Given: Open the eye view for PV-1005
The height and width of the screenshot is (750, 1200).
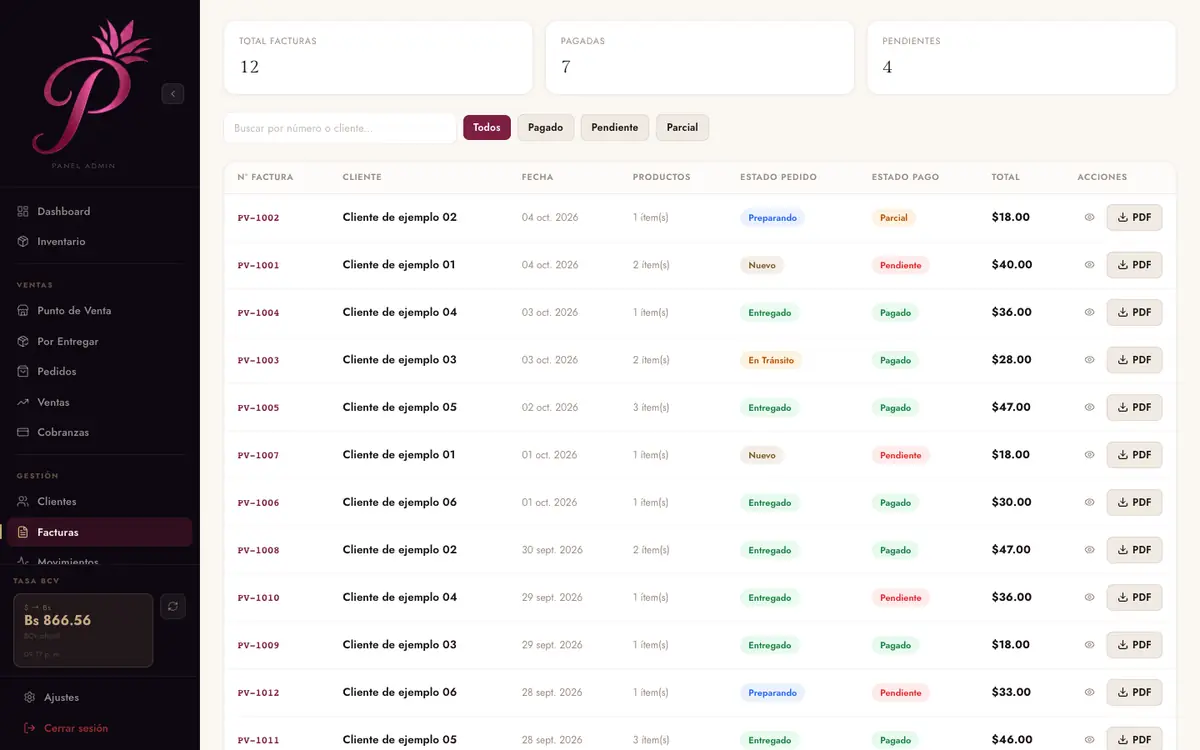Looking at the screenshot, I should click(1090, 407).
